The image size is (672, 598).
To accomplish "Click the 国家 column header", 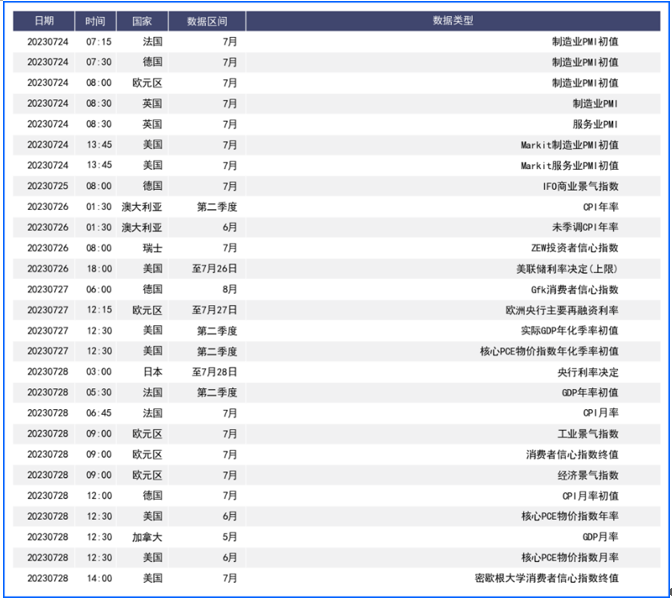I will [x=142, y=21].
